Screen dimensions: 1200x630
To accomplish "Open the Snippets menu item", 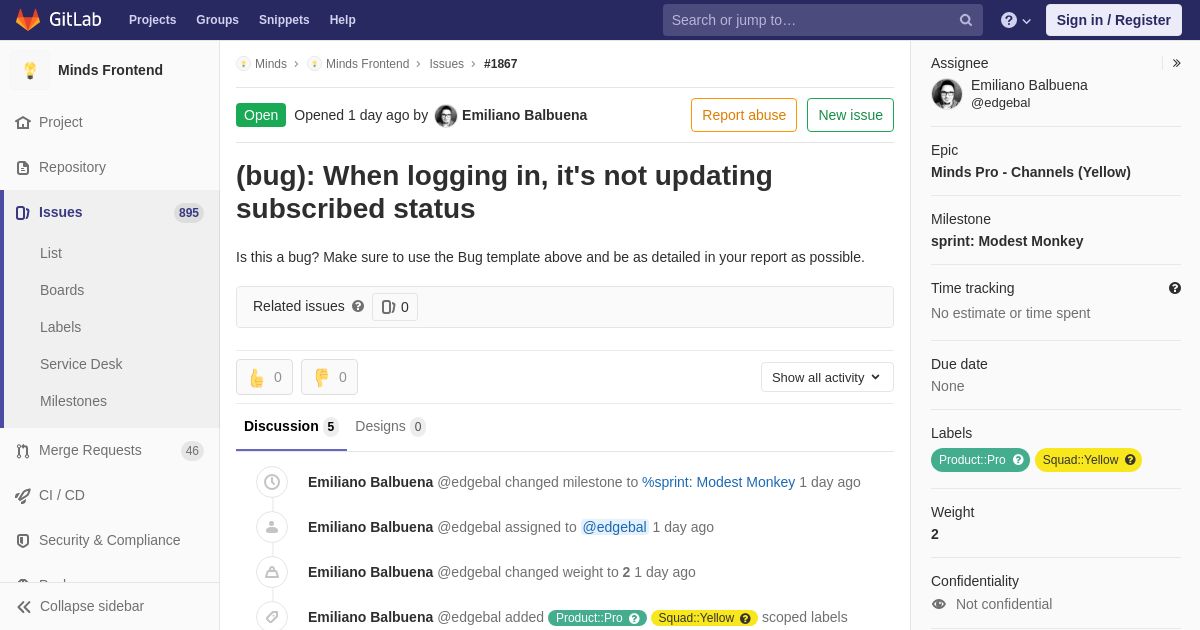I will point(284,20).
